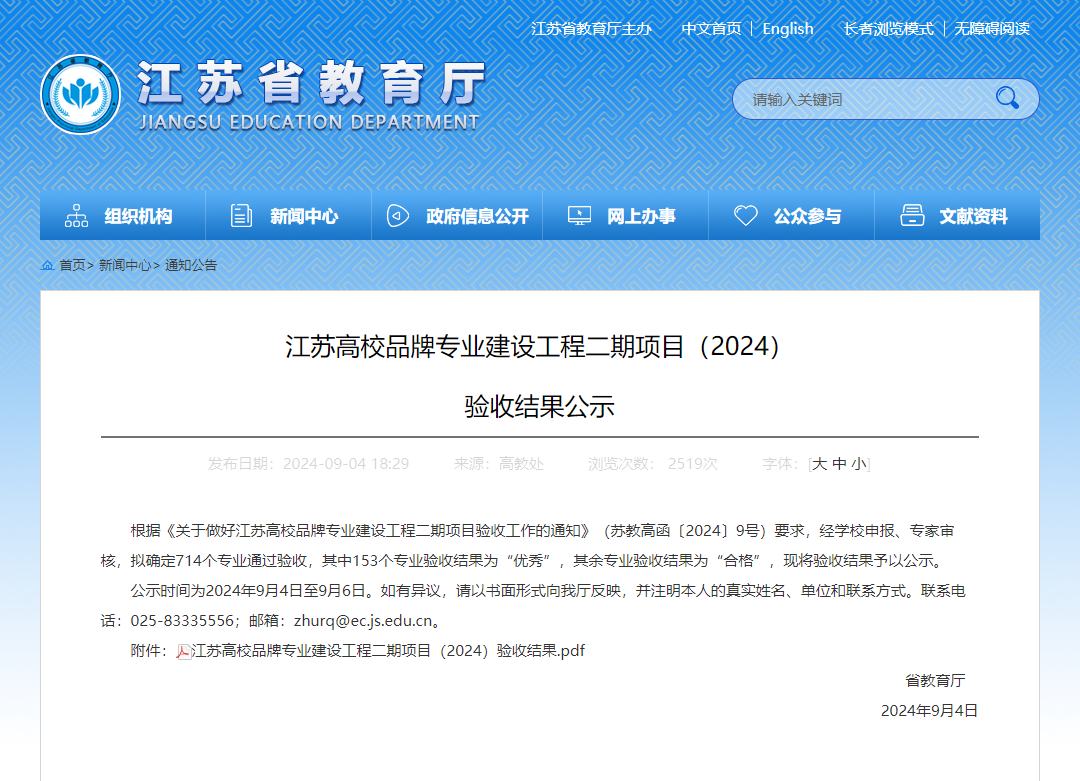The width and height of the screenshot is (1080, 781).
Task: Click 新闻中心 in the breadcrumb
Action: coord(125,265)
